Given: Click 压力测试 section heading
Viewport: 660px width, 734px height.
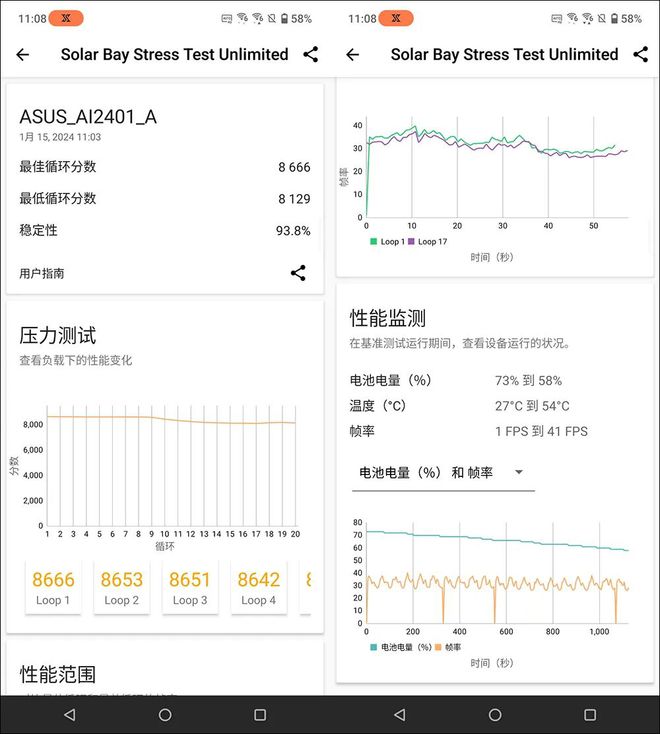Looking at the screenshot, I should pos(58,336).
